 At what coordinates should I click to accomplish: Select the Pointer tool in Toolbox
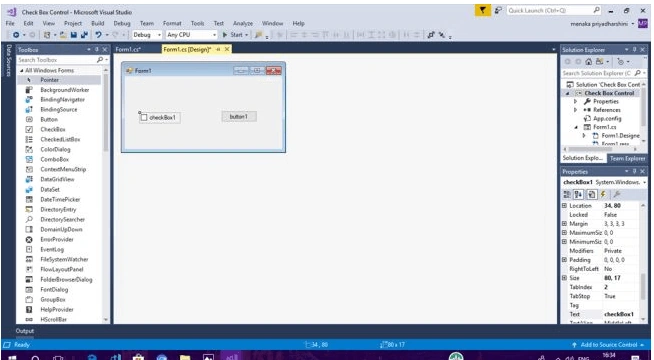[x=49, y=80]
